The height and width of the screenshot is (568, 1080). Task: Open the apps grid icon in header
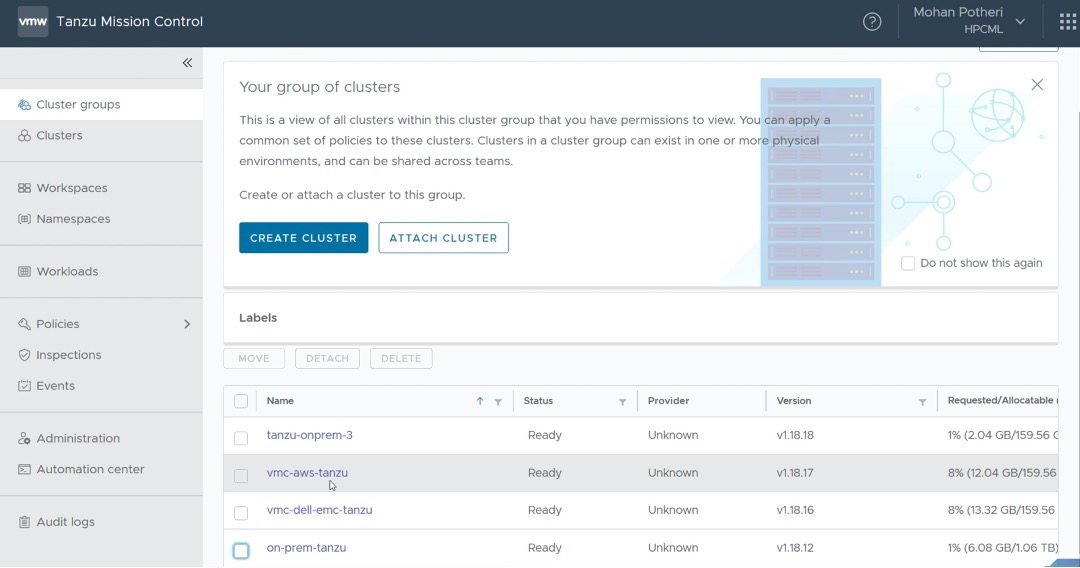tap(1067, 22)
